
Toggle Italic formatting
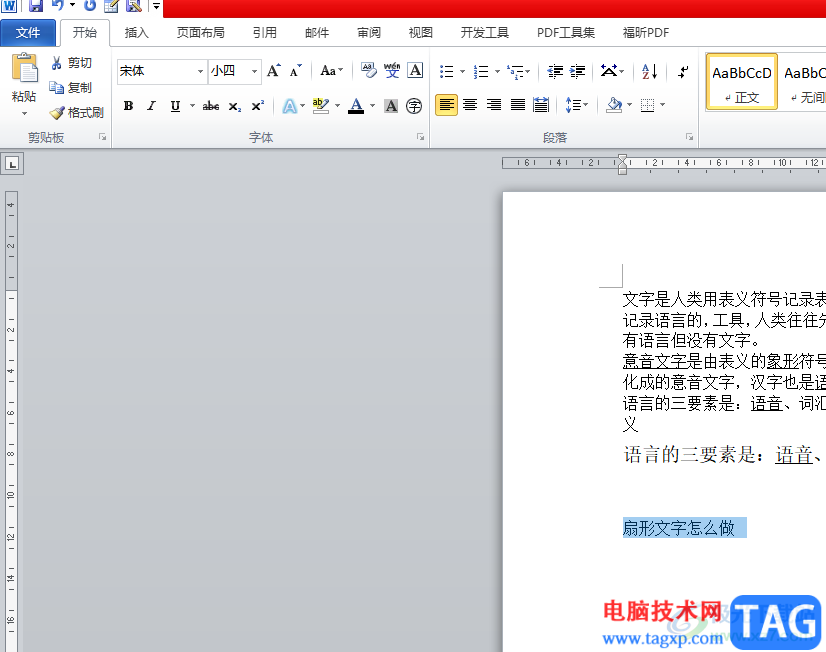pos(151,106)
